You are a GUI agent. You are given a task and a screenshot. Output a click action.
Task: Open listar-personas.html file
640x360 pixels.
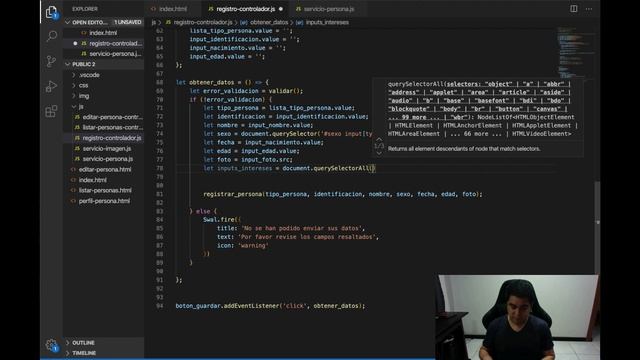click(x=105, y=190)
